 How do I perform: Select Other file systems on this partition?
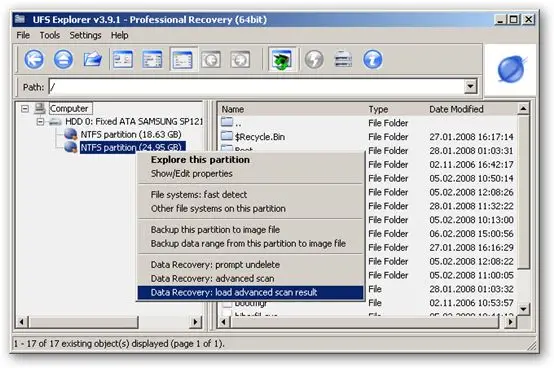[x=251, y=208]
